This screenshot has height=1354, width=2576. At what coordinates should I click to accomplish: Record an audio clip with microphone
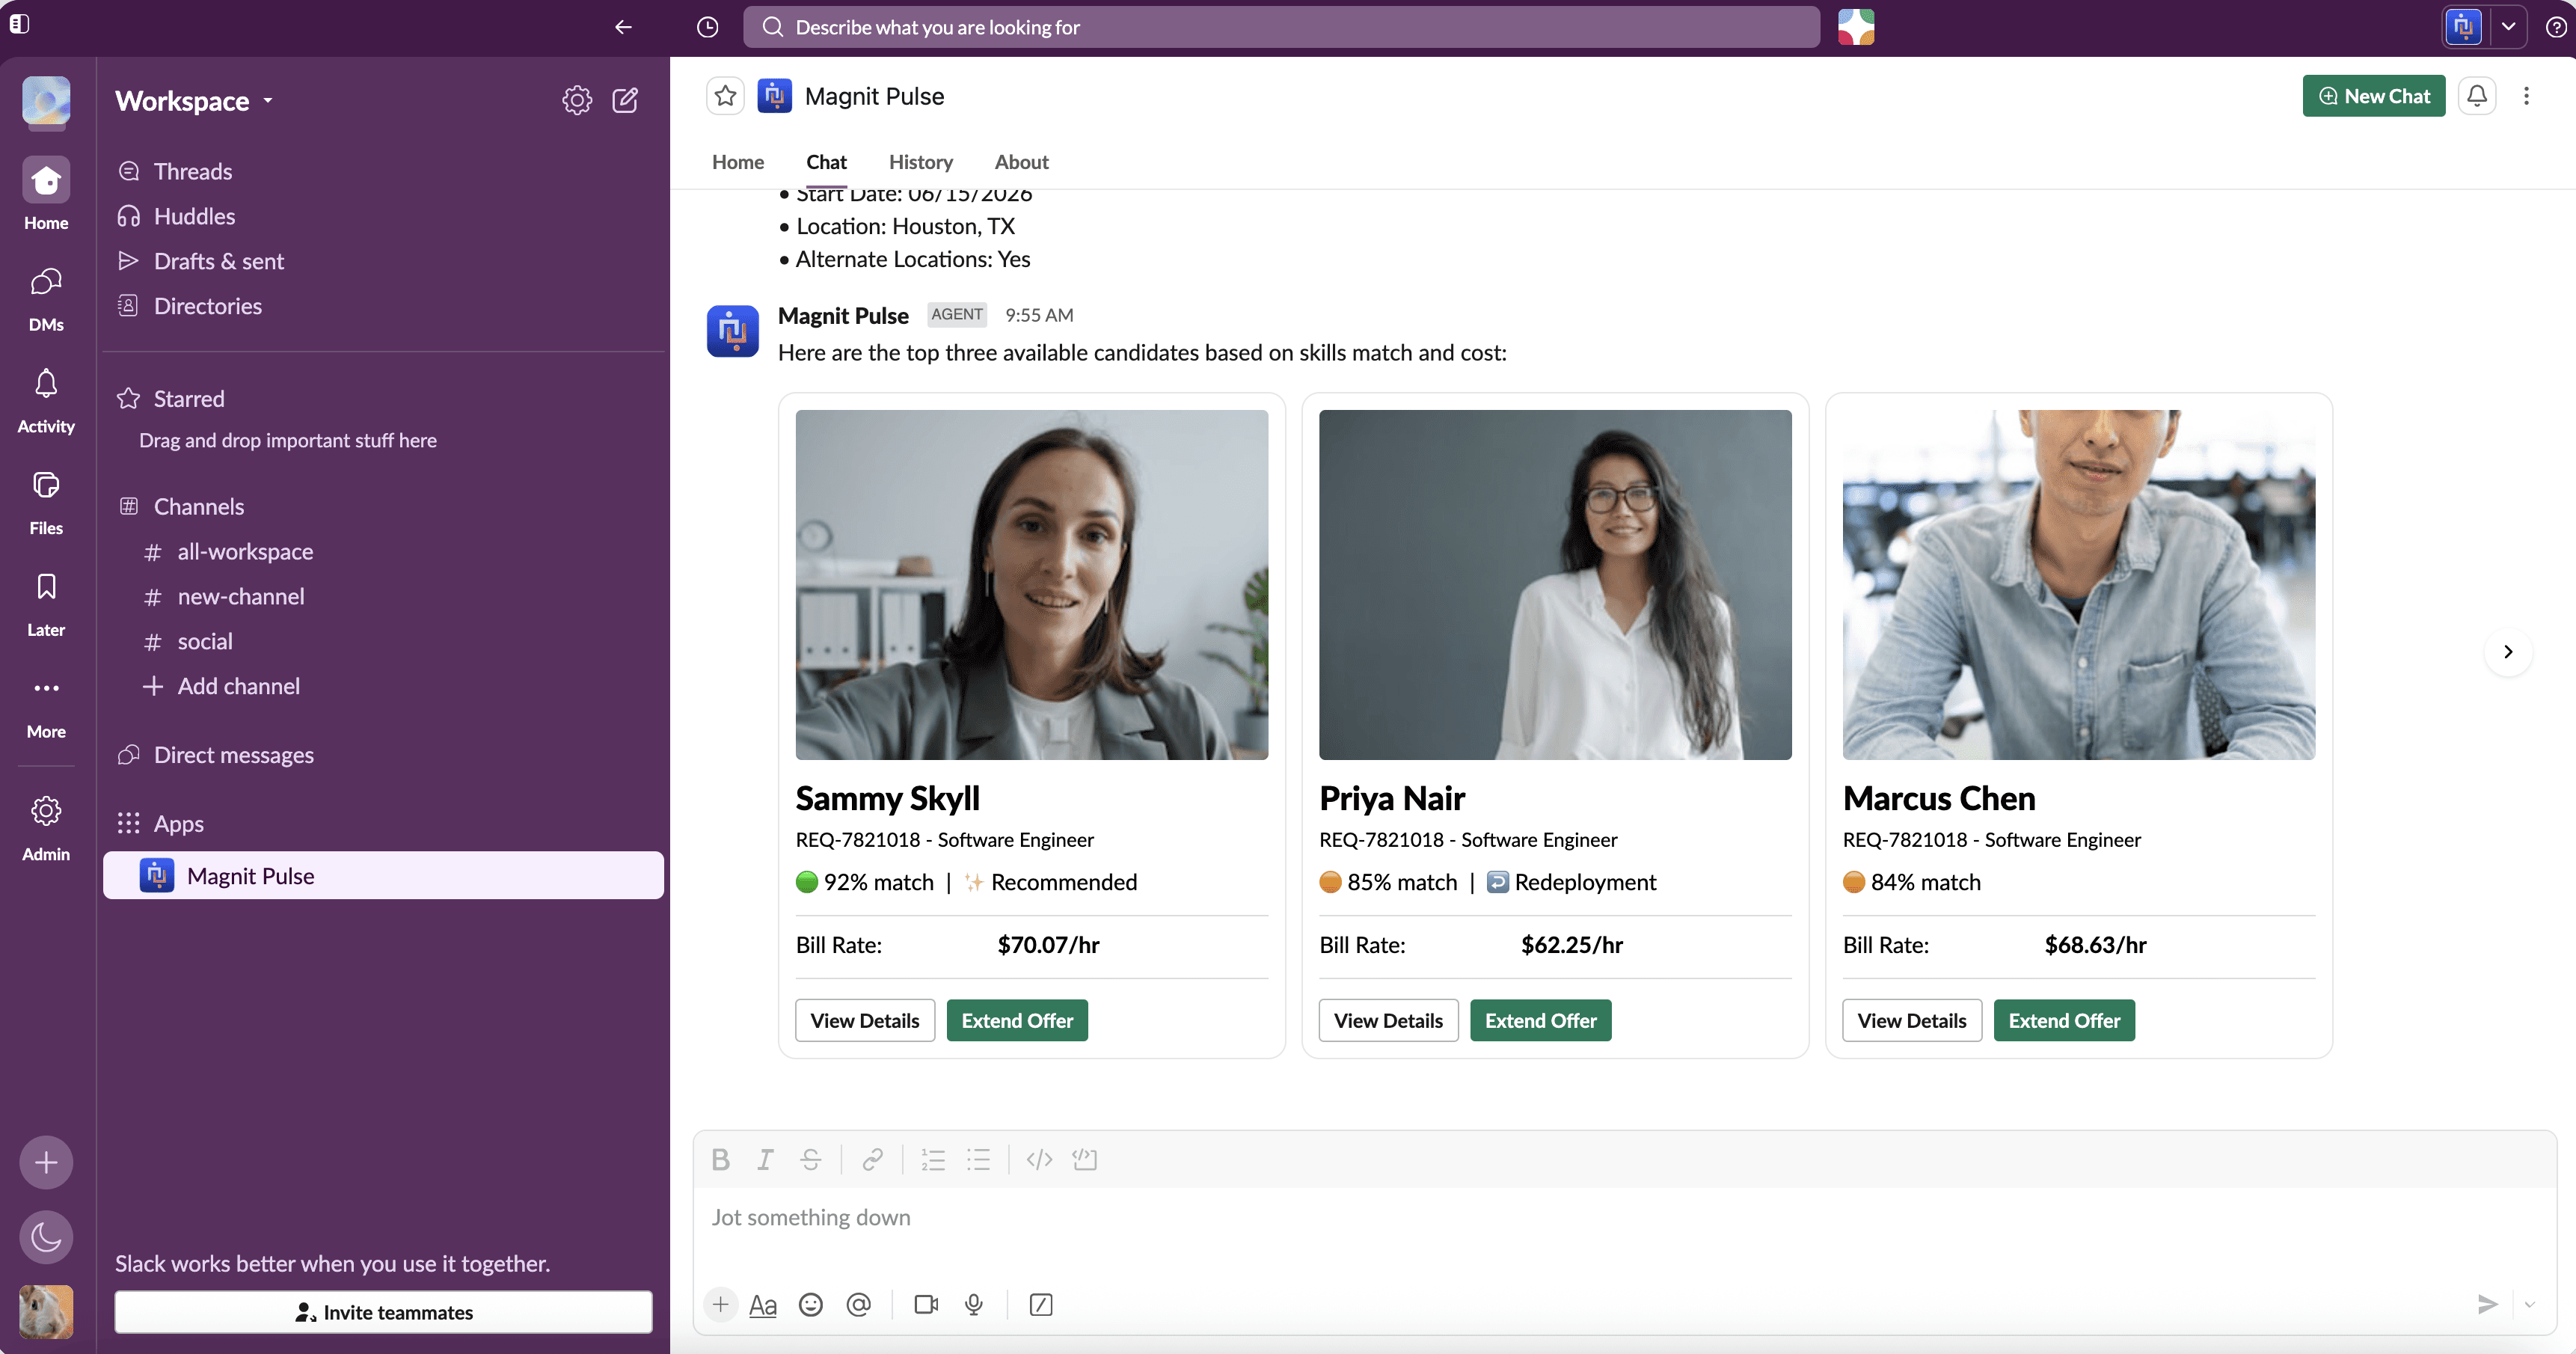pyautogui.click(x=974, y=1304)
